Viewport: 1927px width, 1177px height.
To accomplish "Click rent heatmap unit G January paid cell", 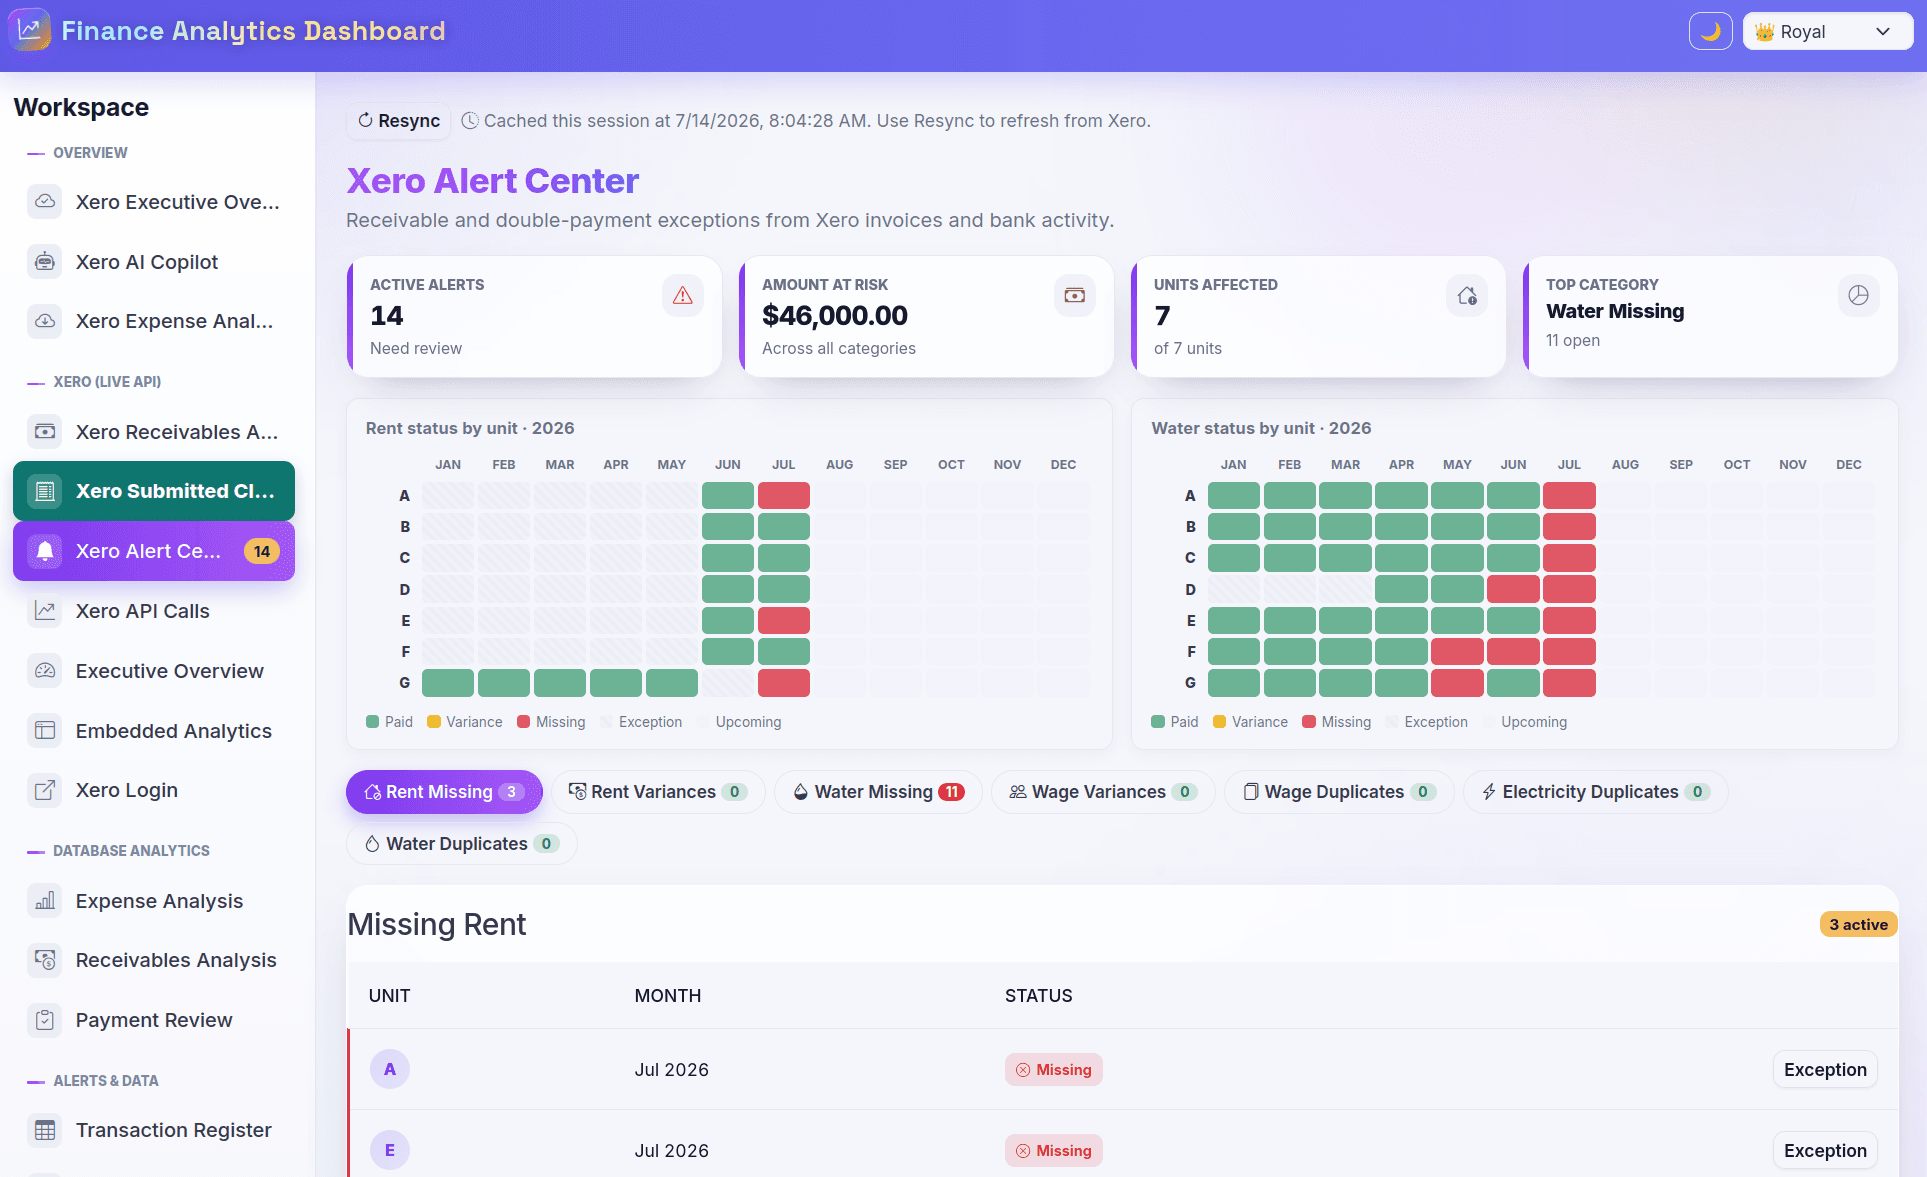I will 448,683.
